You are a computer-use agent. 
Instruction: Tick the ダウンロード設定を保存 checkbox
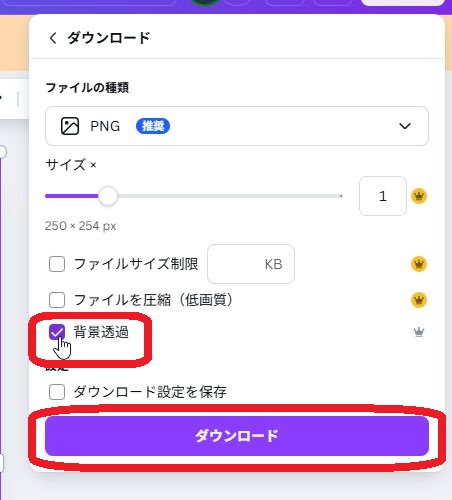click(57, 392)
